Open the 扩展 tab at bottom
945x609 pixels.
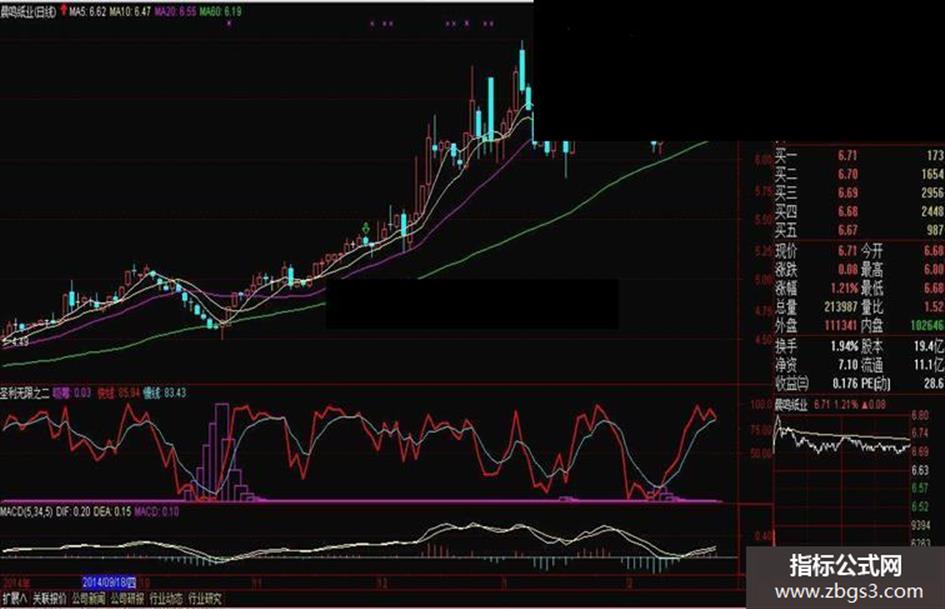click(x=14, y=599)
